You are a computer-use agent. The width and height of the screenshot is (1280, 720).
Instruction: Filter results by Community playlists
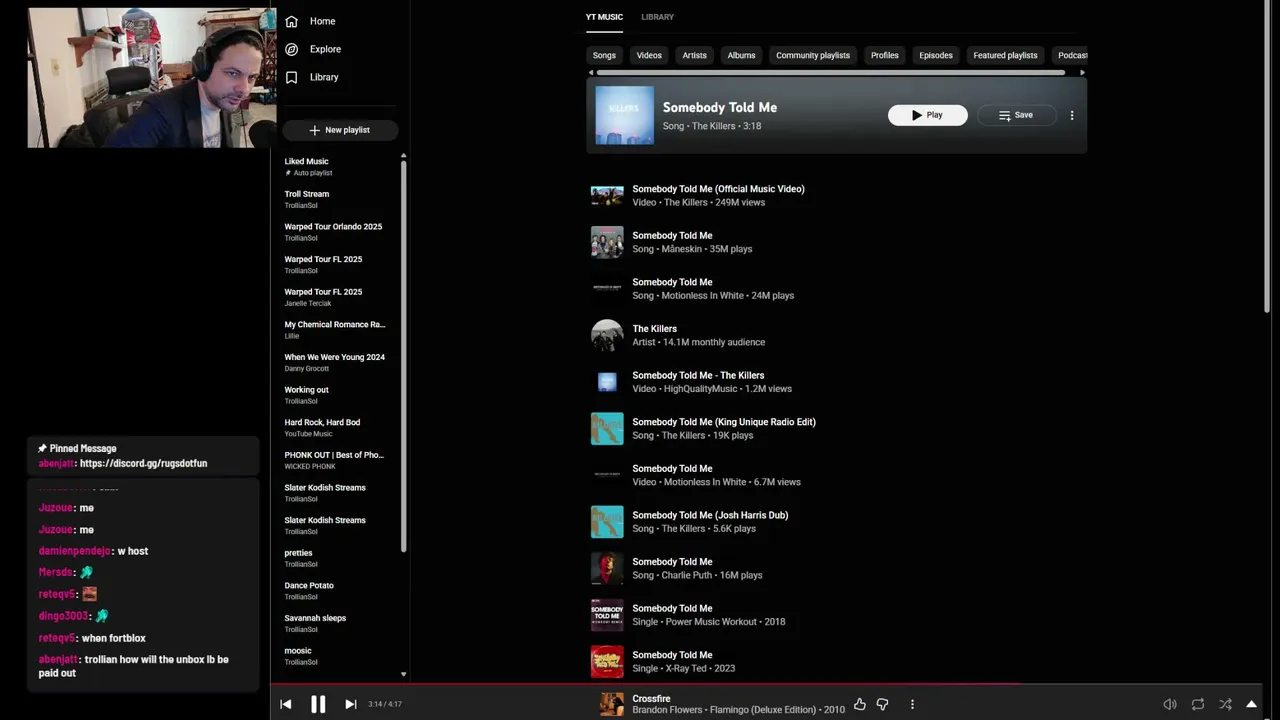(813, 55)
